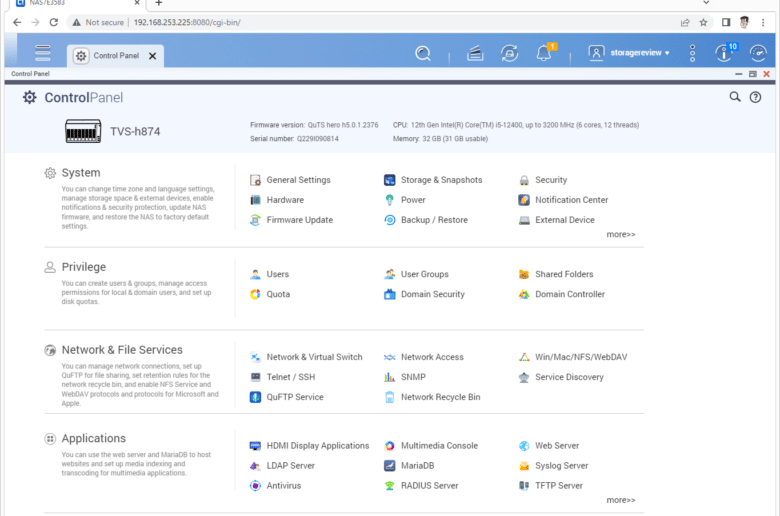Click the Shared Folders icon
The width and height of the screenshot is (780, 516).
524,274
